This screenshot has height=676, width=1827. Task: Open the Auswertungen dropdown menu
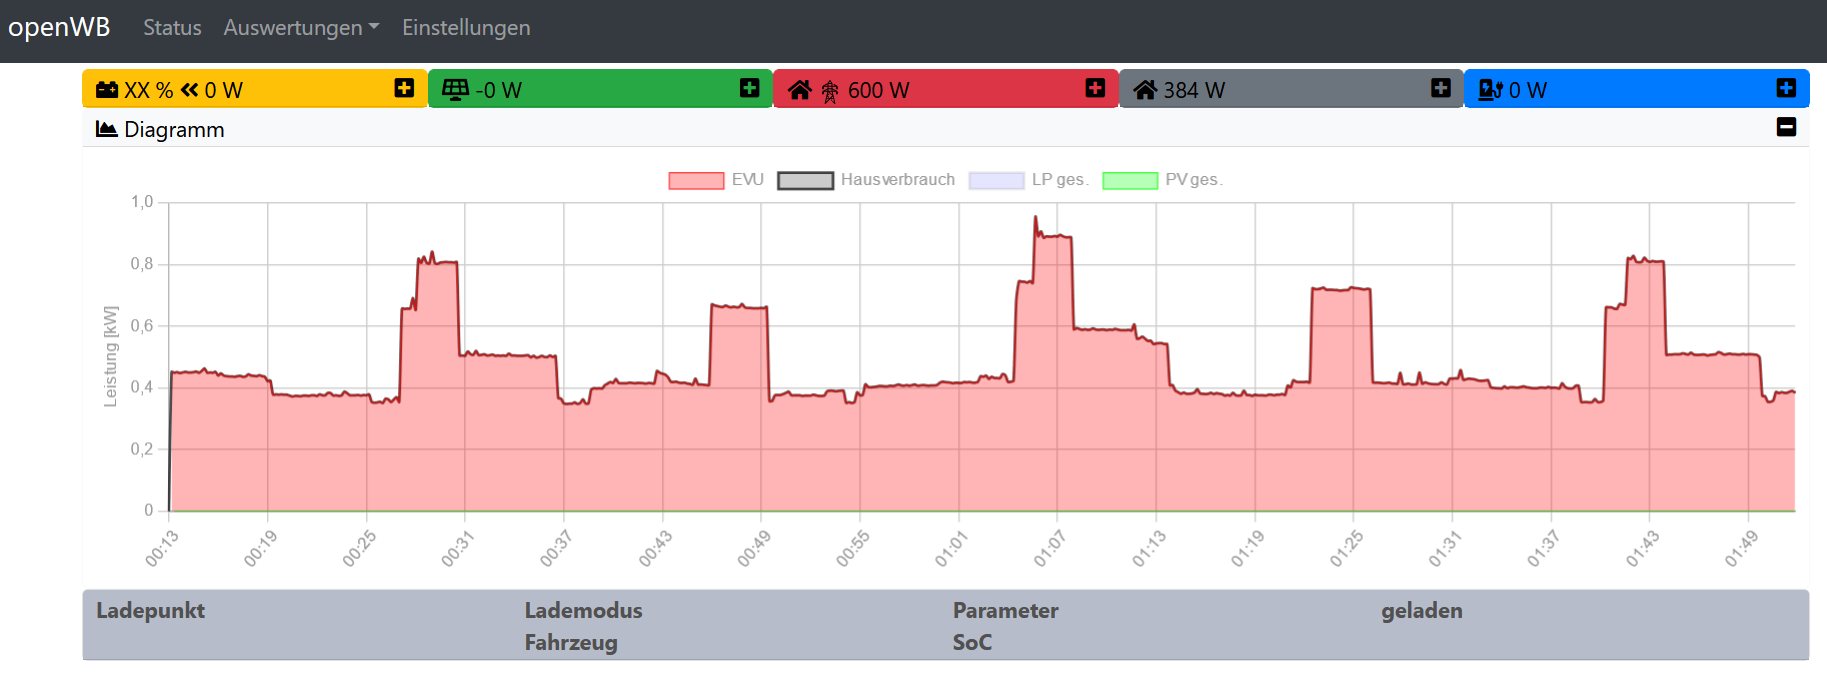click(301, 28)
